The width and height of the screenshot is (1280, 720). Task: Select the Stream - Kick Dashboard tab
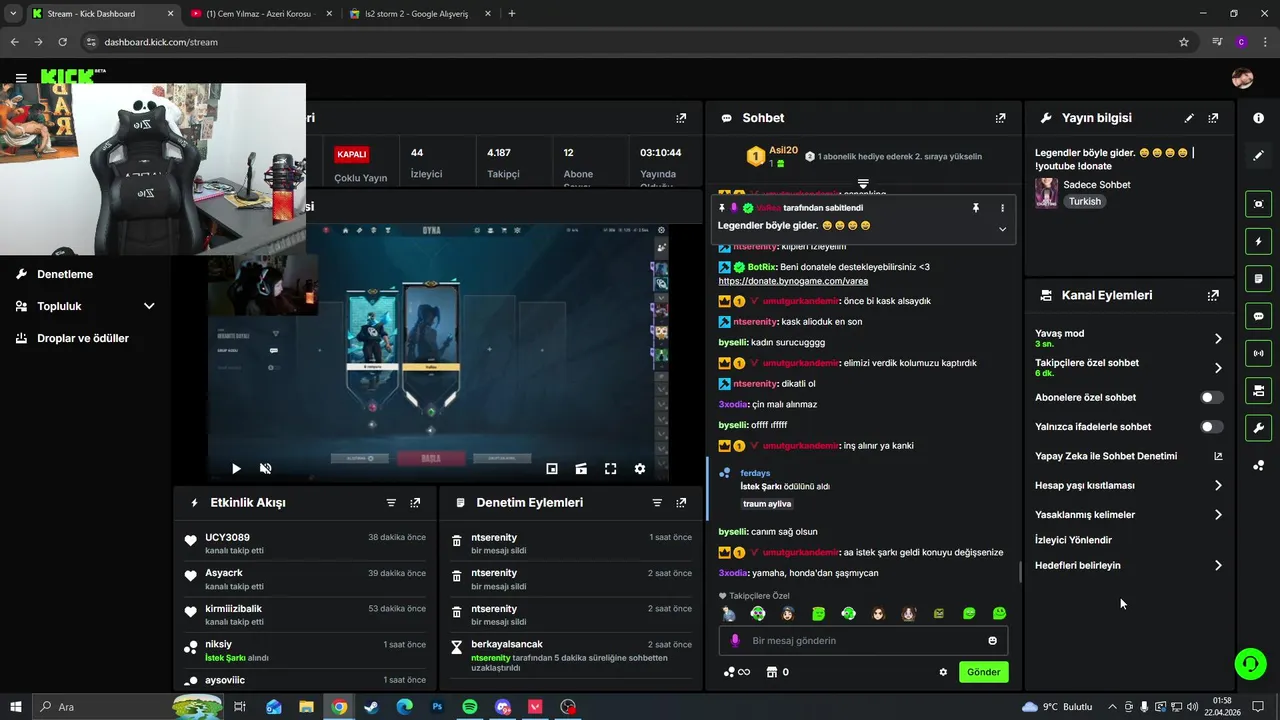point(102,14)
